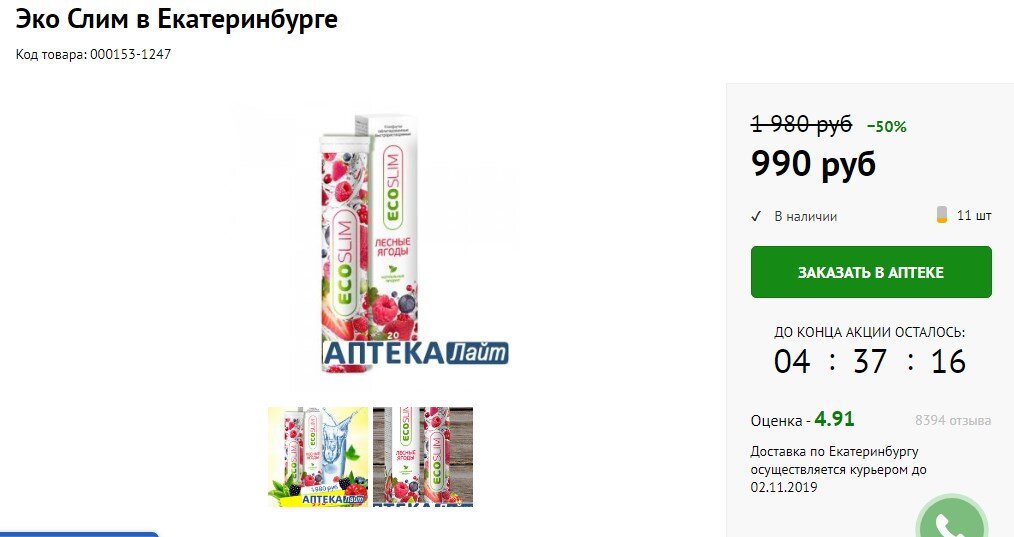1014x537 pixels.
Task: Click the green phone call icon
Action: coord(952,517)
